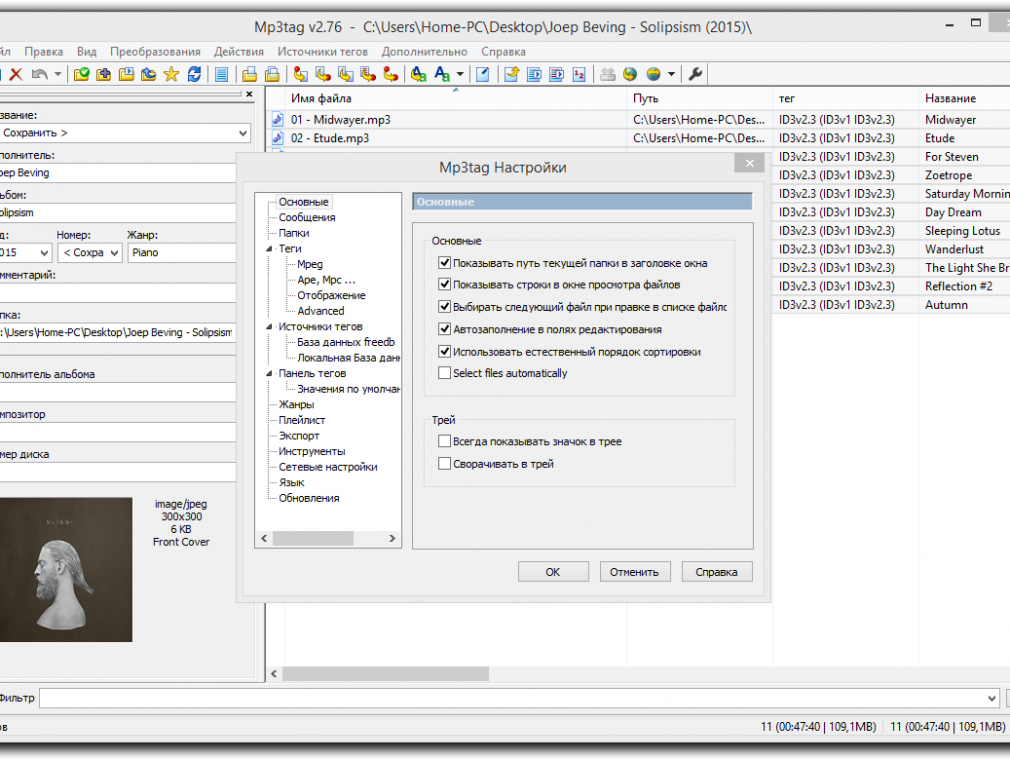Click the fifth yellow-arrow conversion icon
This screenshot has width=1010, height=761.
click(390, 74)
